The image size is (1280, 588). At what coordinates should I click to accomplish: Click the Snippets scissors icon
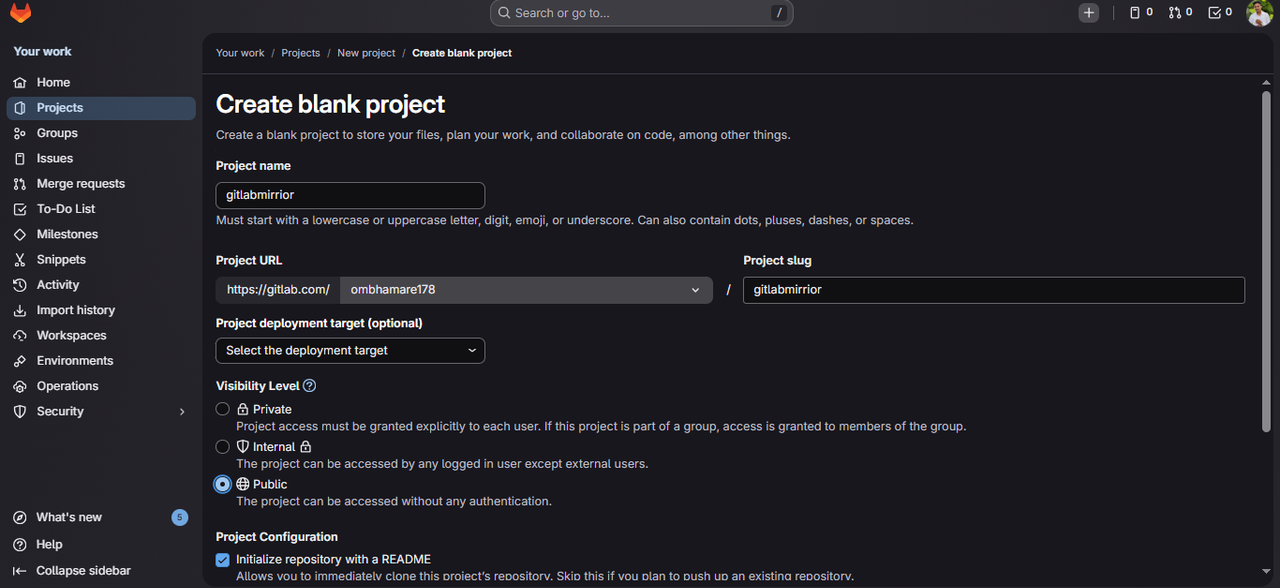point(19,260)
